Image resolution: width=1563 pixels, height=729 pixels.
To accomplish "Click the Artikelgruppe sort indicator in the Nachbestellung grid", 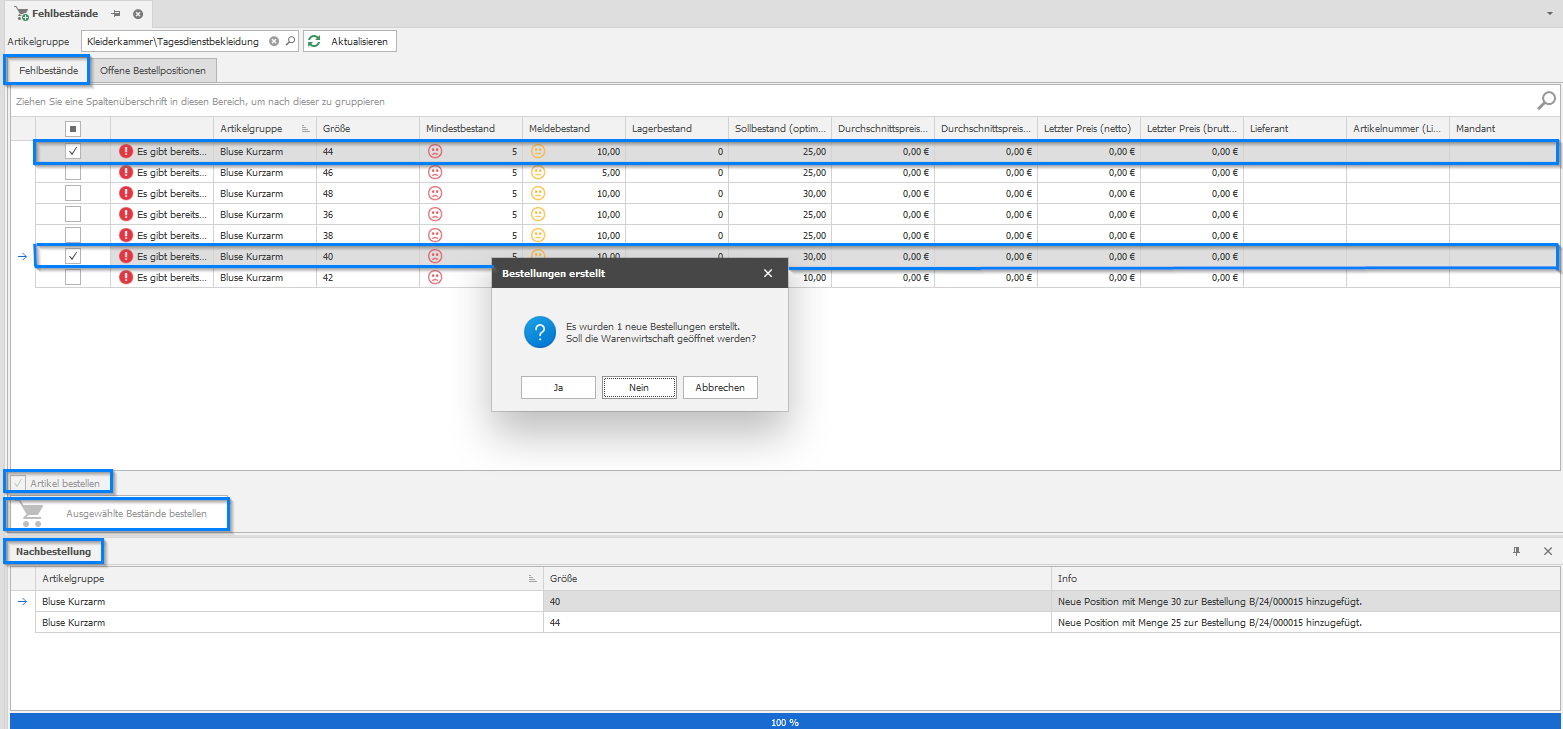I will coord(532,579).
